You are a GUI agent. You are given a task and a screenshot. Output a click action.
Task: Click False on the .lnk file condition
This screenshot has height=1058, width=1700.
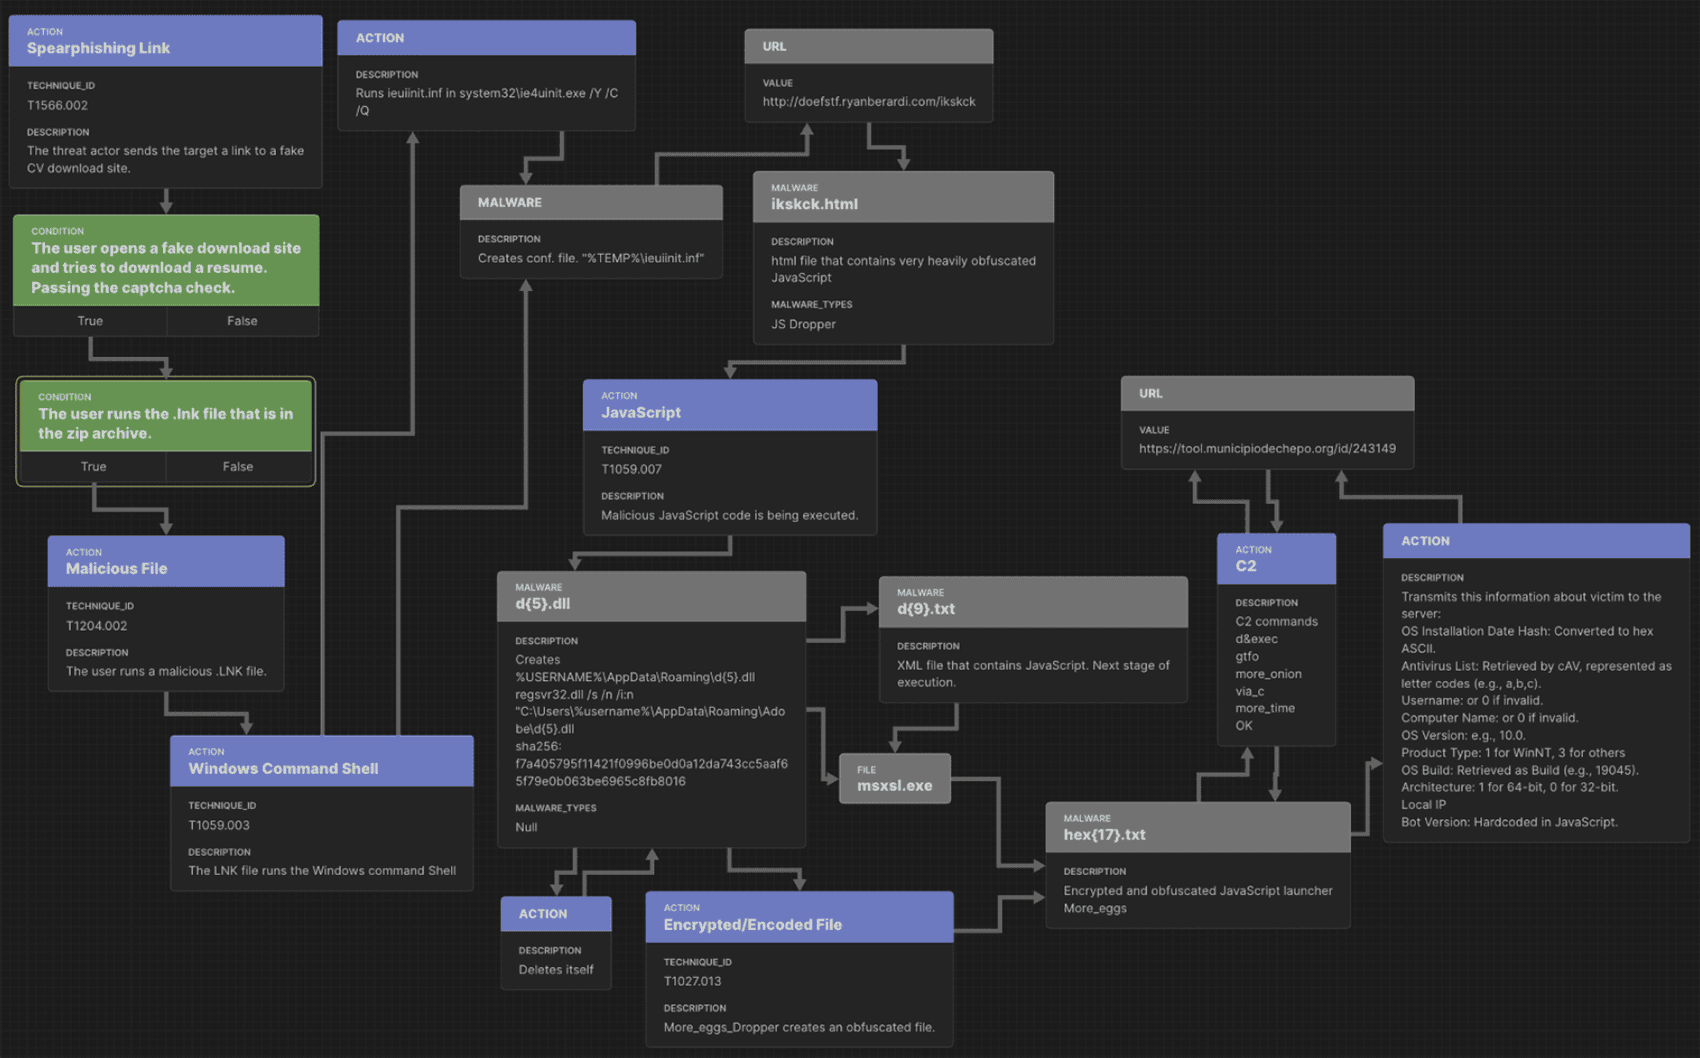[238, 467]
